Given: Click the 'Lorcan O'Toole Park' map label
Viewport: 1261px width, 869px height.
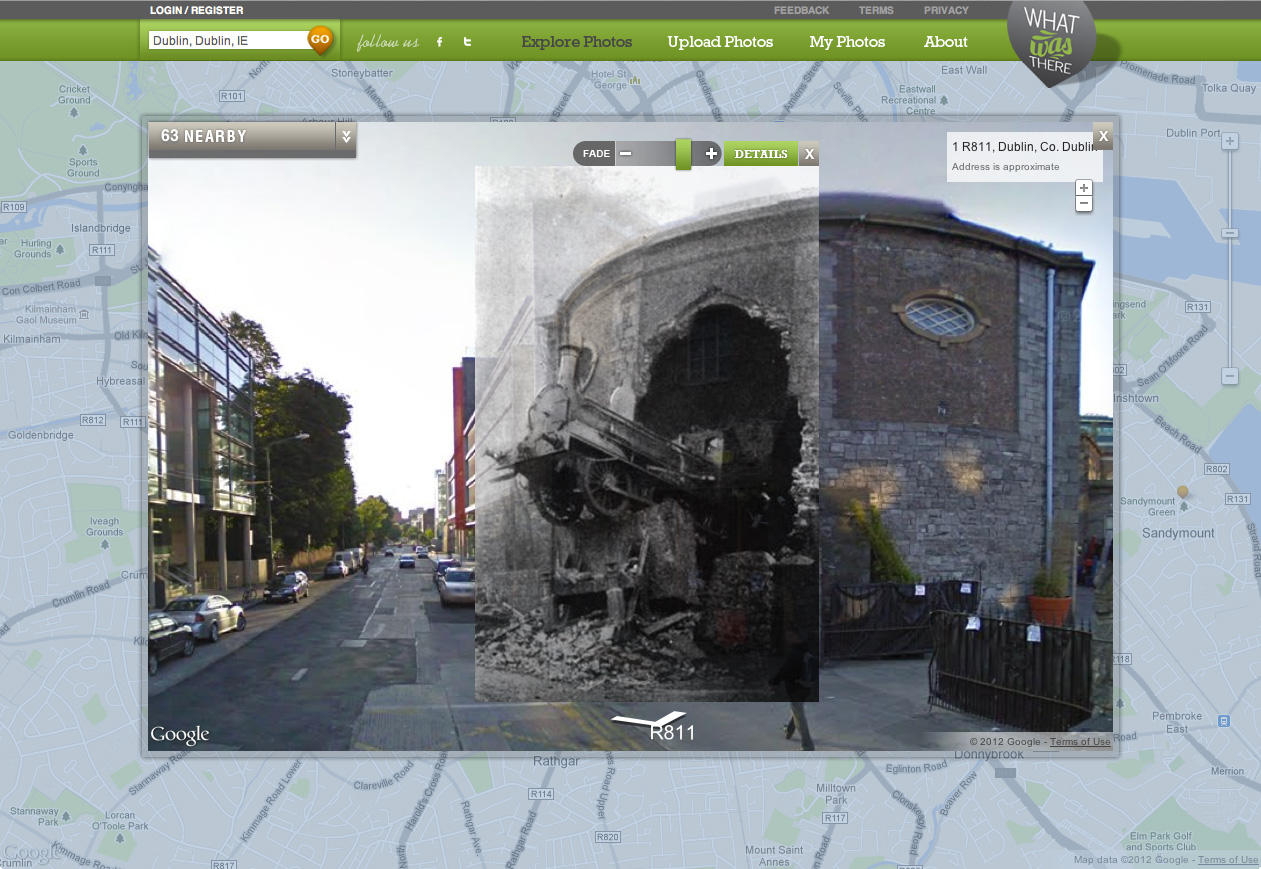Looking at the screenshot, I should coord(120,821).
